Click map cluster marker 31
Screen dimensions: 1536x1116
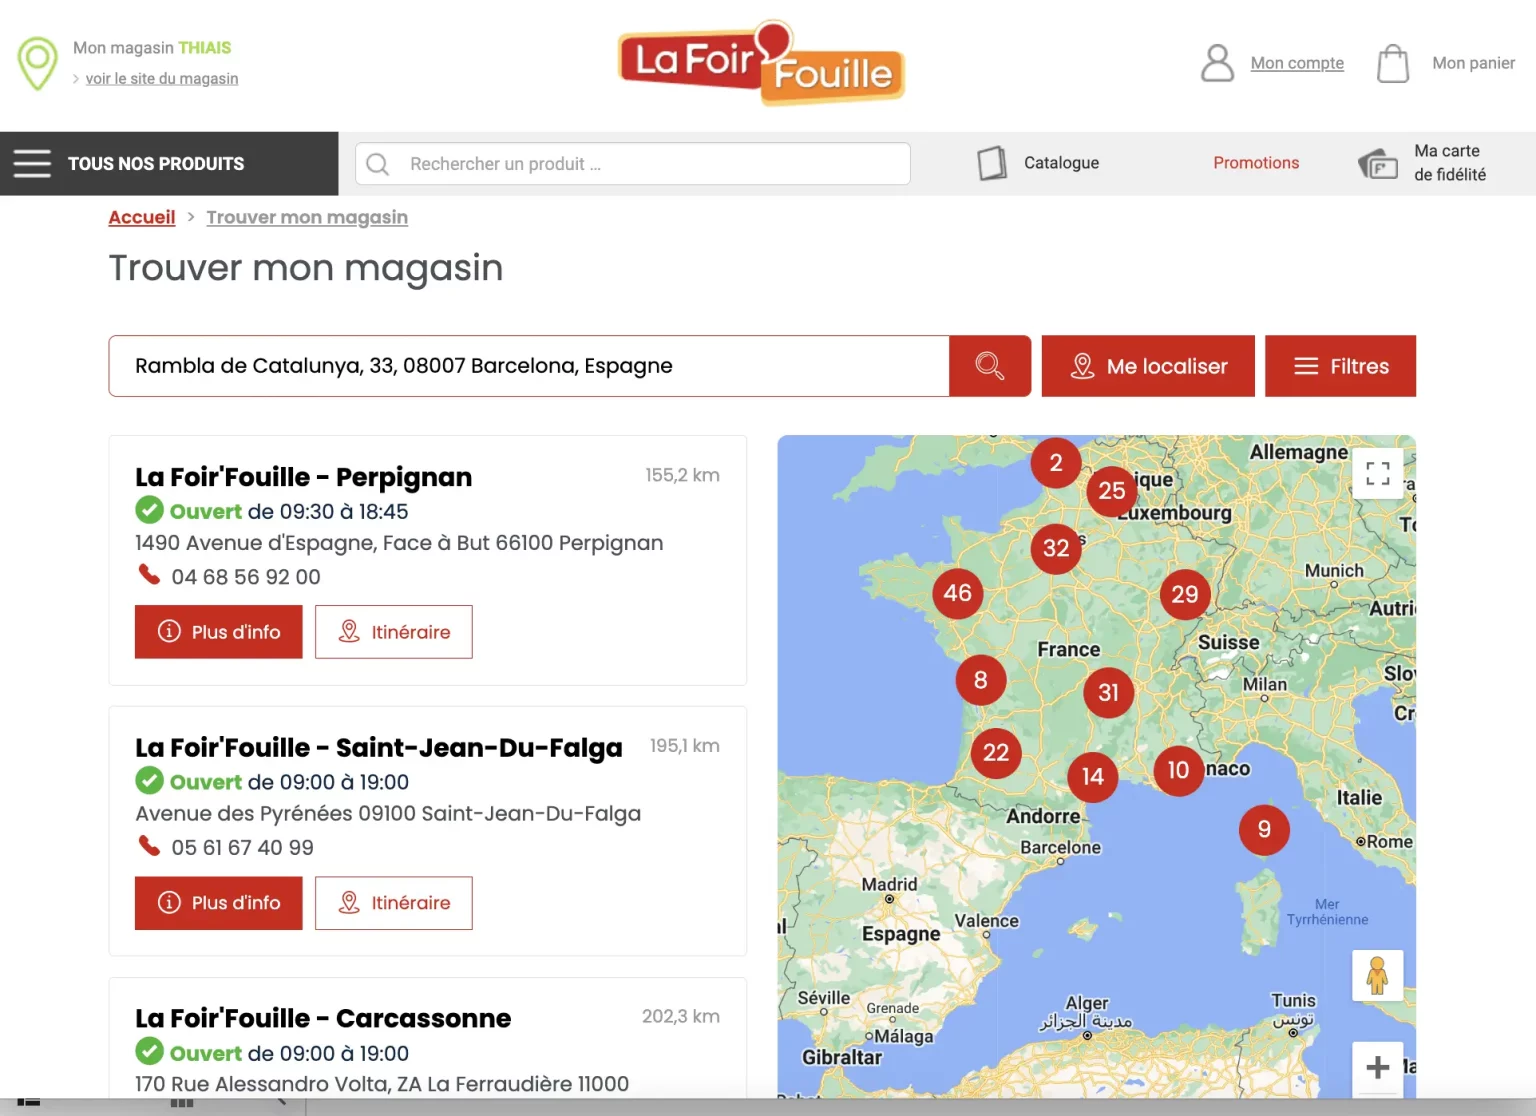coord(1109,693)
